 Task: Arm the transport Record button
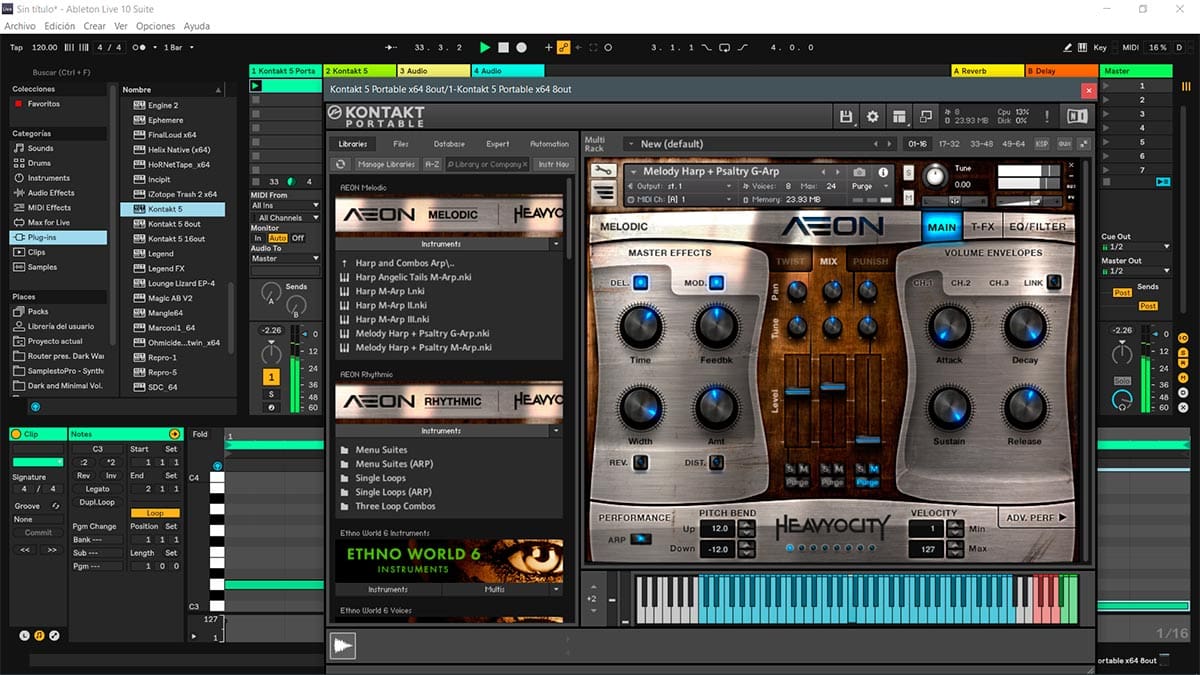tap(522, 47)
